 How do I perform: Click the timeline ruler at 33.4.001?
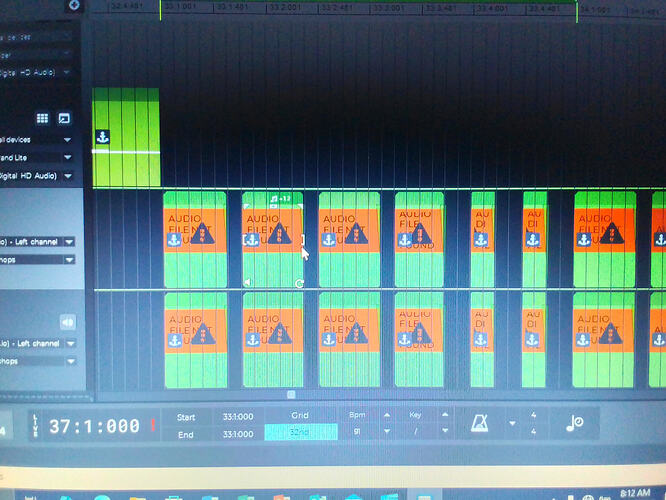492,8
